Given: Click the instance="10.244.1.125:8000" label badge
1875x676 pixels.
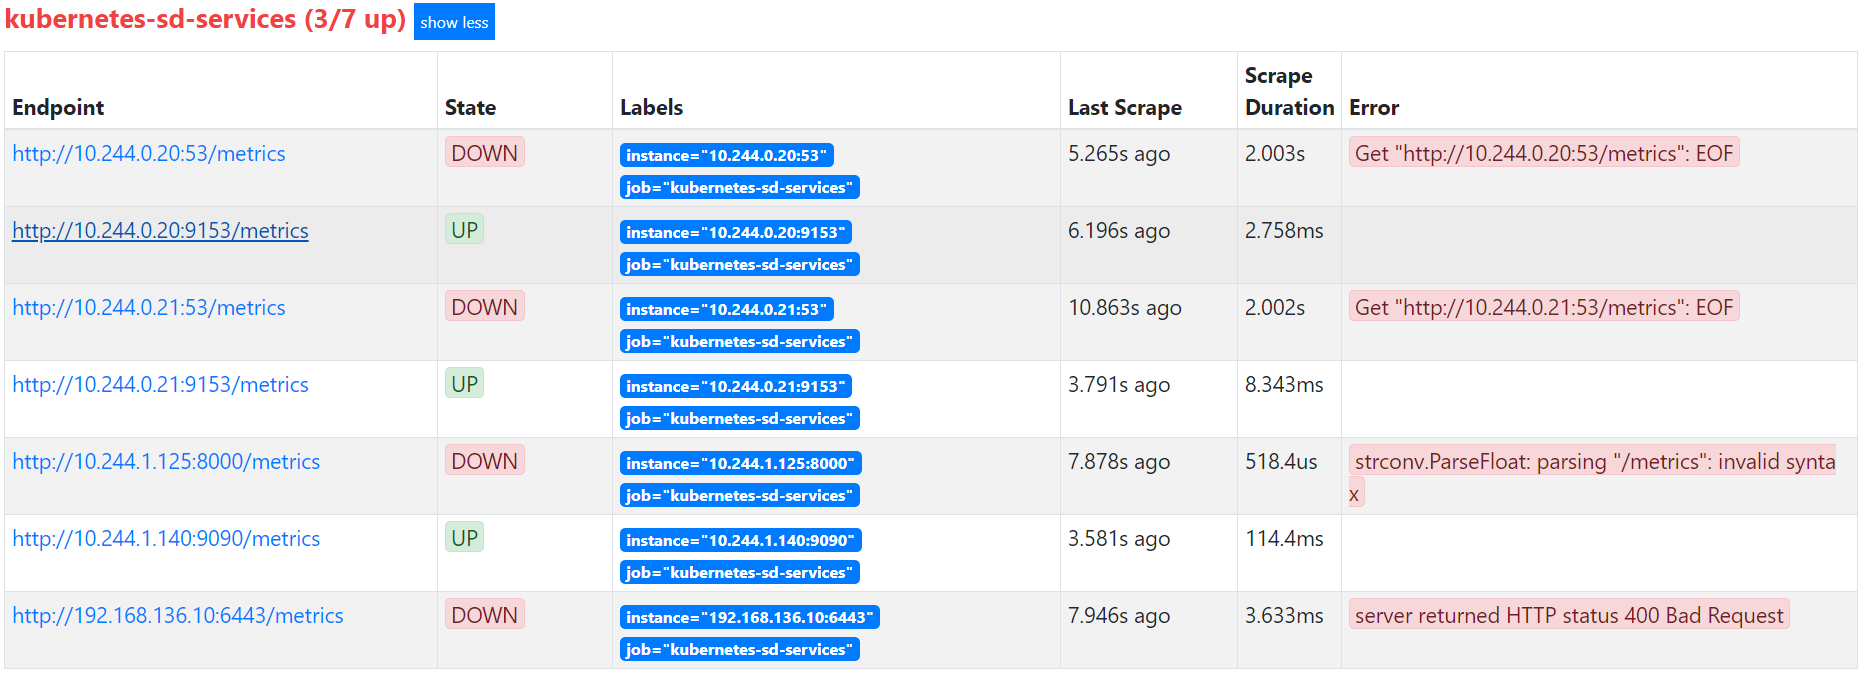Looking at the screenshot, I should point(740,464).
